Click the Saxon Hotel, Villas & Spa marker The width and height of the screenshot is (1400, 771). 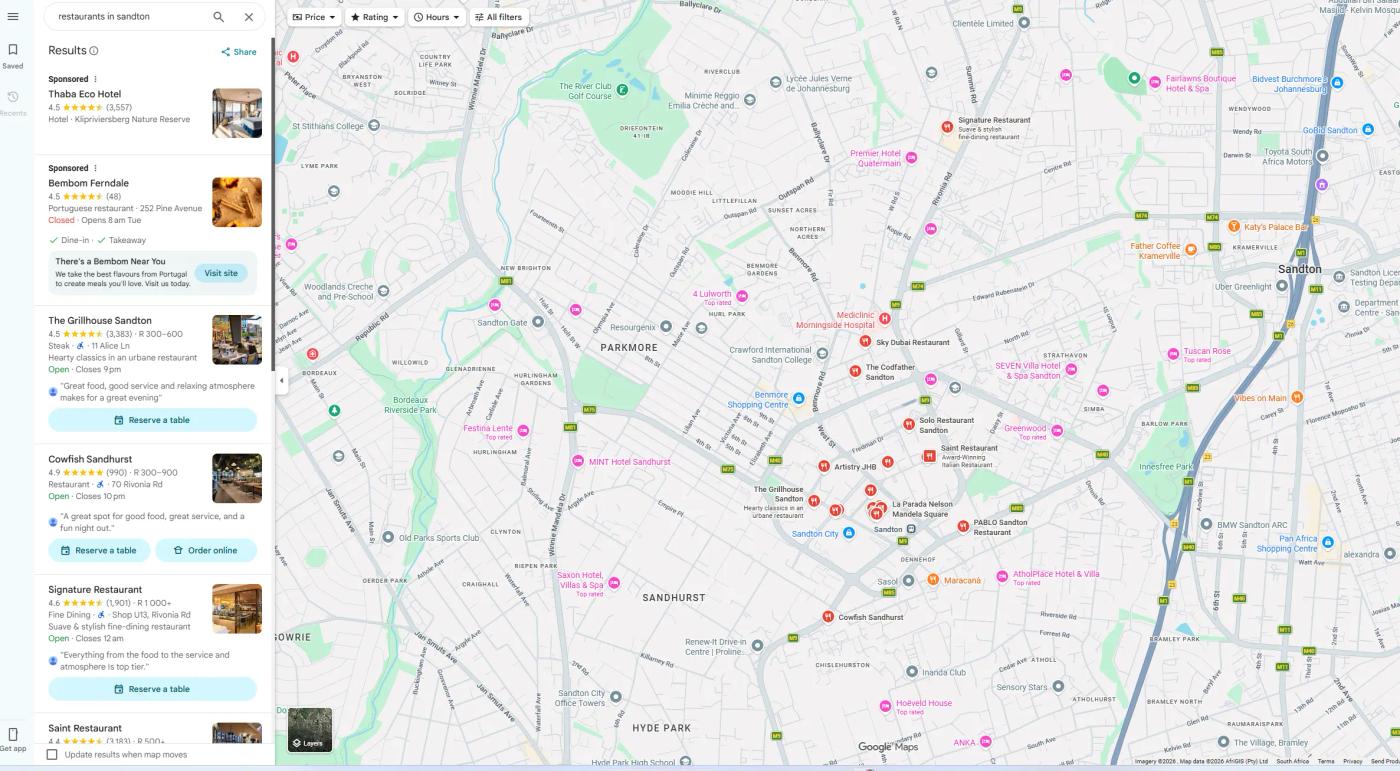pyautogui.click(x=614, y=583)
